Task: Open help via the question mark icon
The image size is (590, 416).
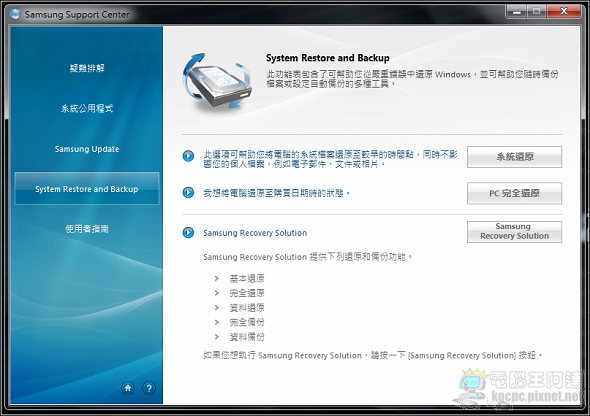Action: point(149,388)
